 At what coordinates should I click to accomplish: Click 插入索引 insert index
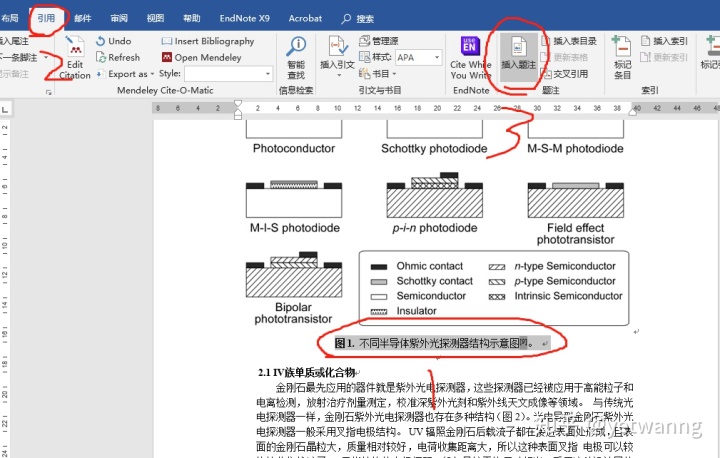664,41
